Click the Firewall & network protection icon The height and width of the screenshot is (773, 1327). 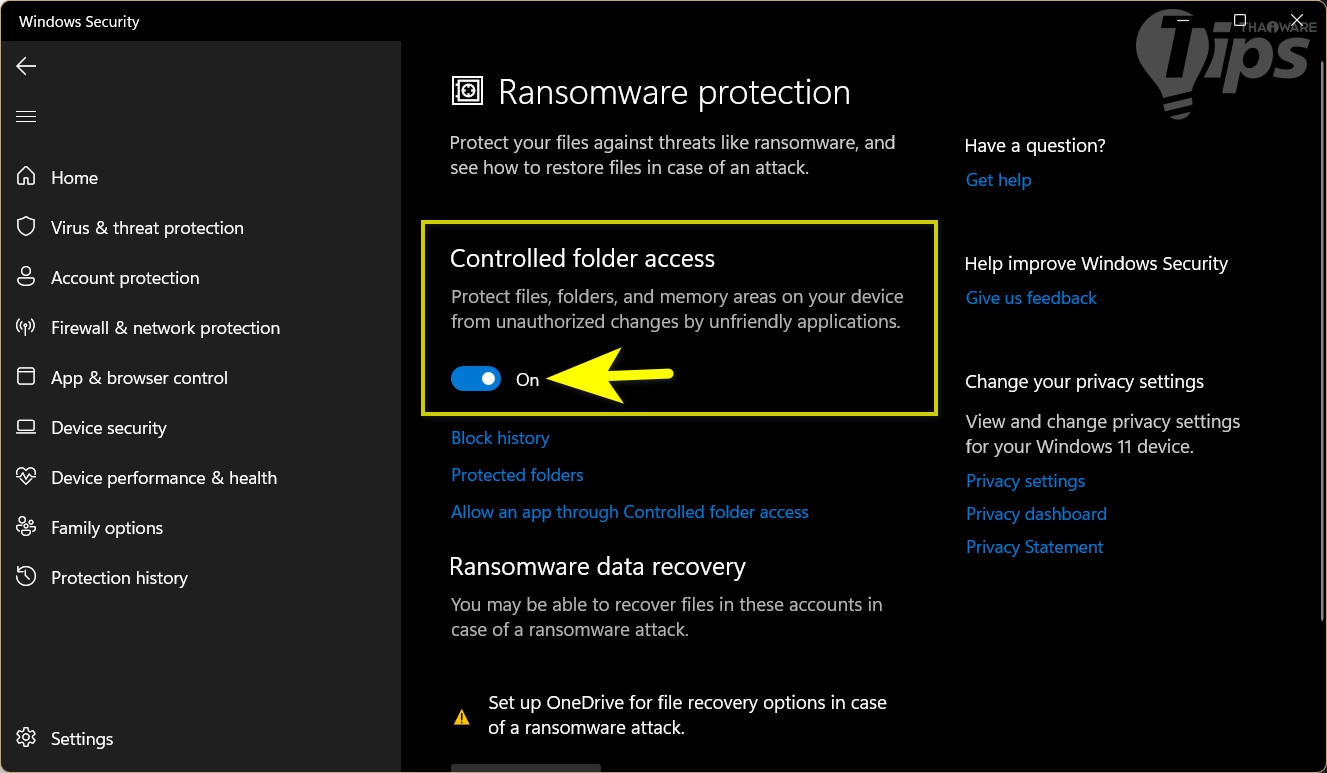click(26, 327)
